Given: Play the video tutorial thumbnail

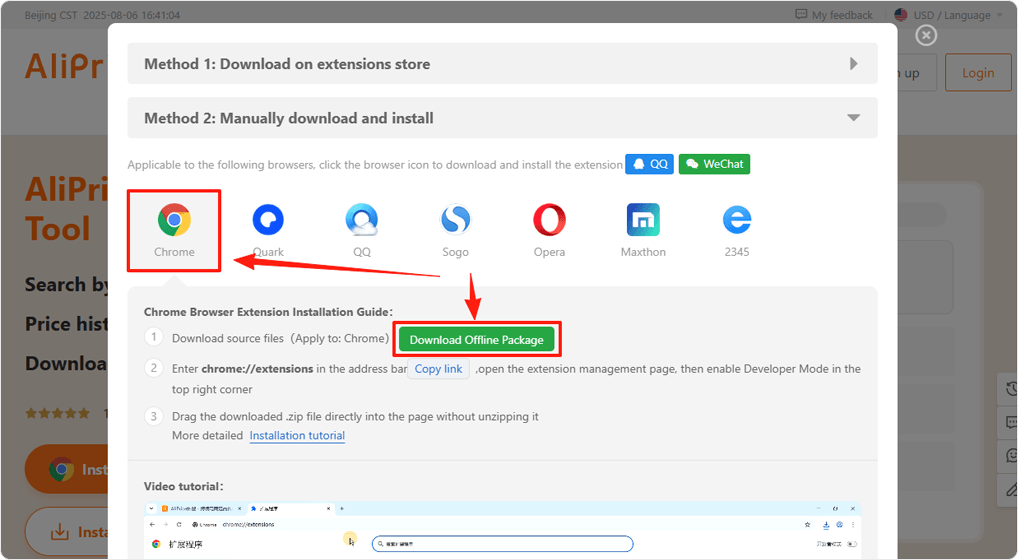Looking at the screenshot, I should pyautogui.click(x=502, y=530).
